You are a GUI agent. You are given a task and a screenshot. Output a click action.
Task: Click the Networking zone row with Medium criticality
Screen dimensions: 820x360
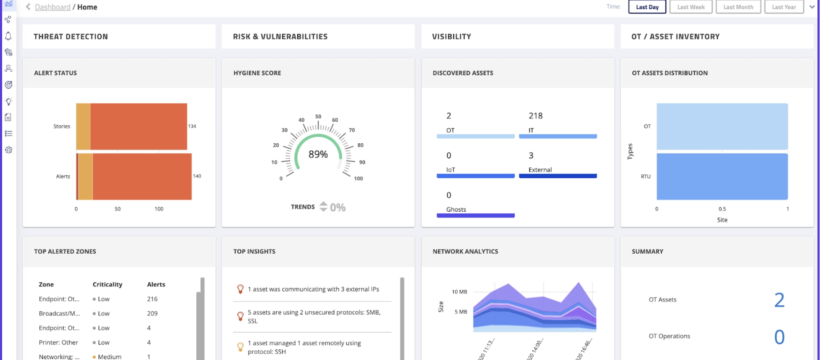point(102,356)
